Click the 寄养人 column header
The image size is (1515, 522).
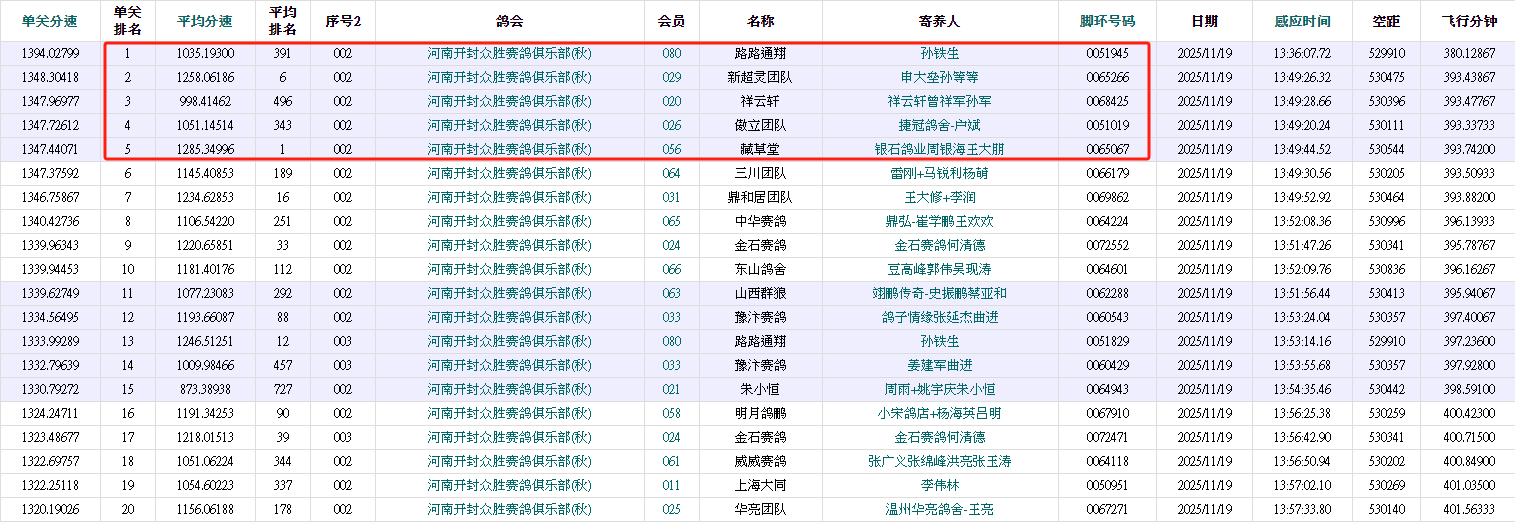click(x=939, y=21)
